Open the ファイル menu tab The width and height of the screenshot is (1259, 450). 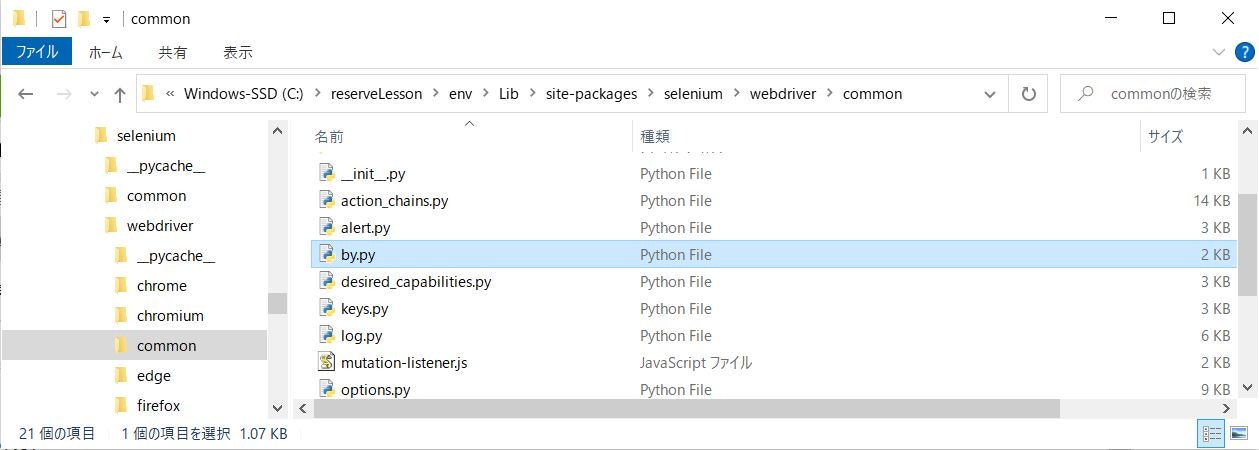pos(37,52)
